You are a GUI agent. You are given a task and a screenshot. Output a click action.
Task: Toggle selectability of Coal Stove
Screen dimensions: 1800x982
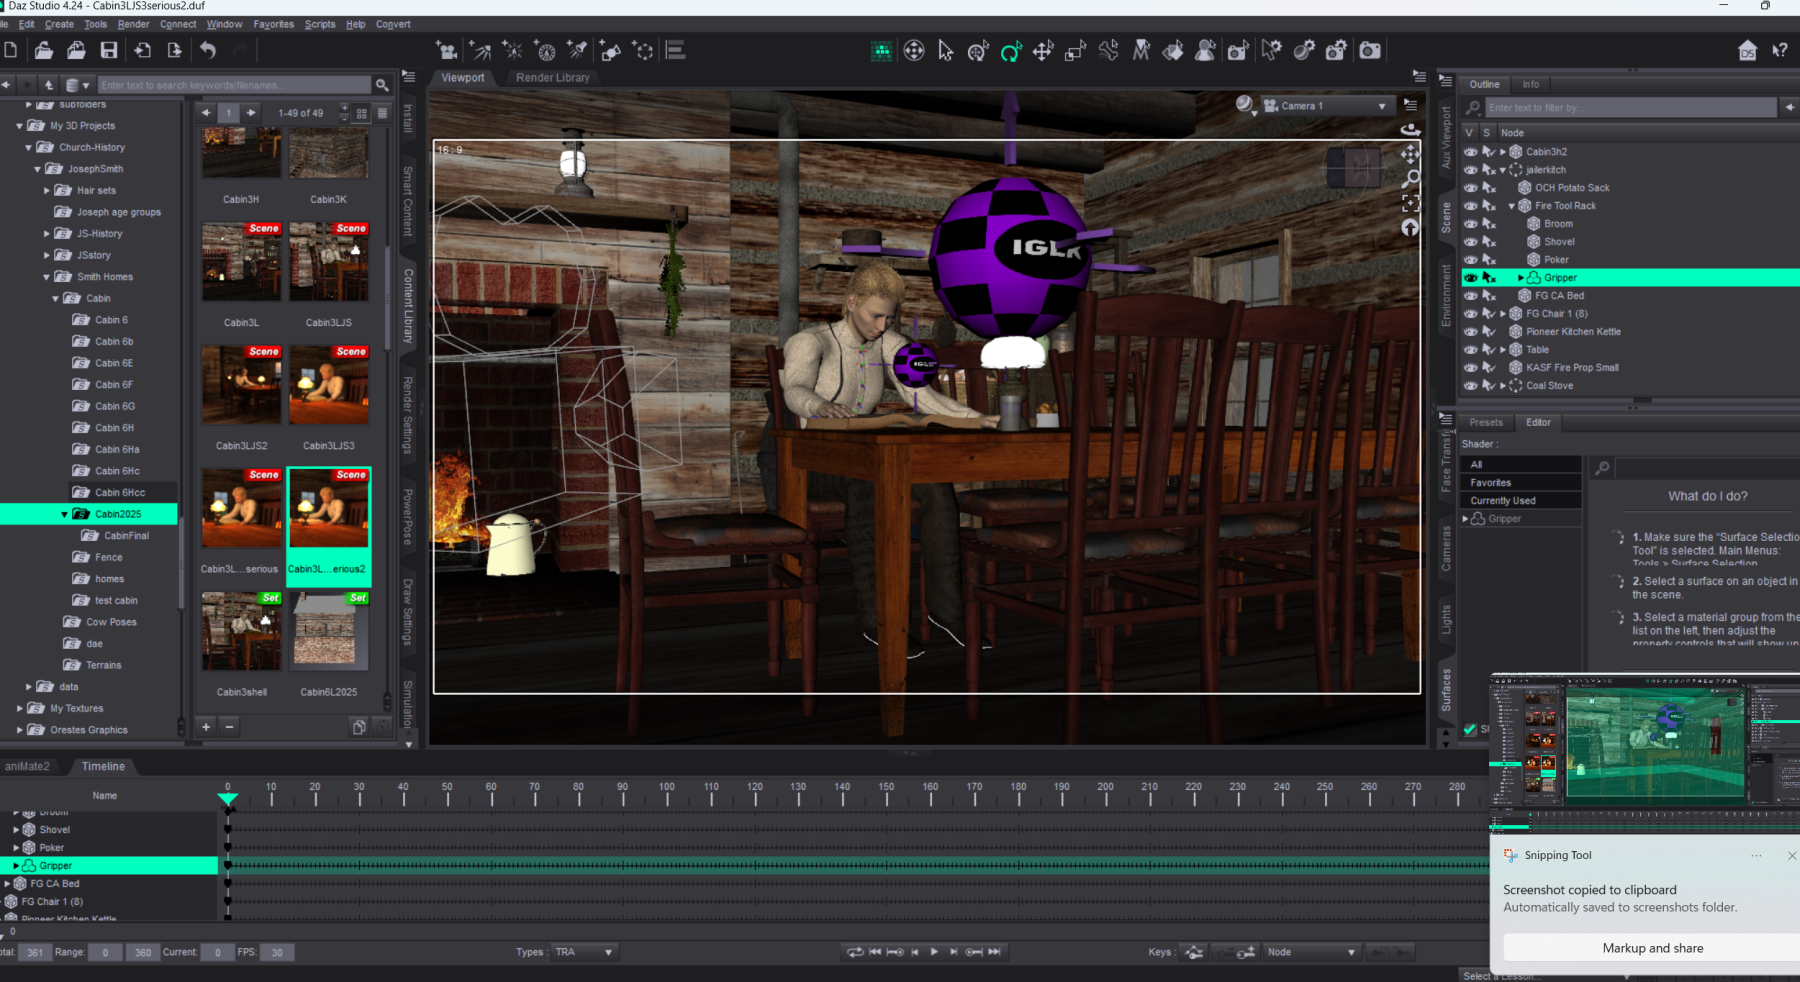click(1489, 386)
